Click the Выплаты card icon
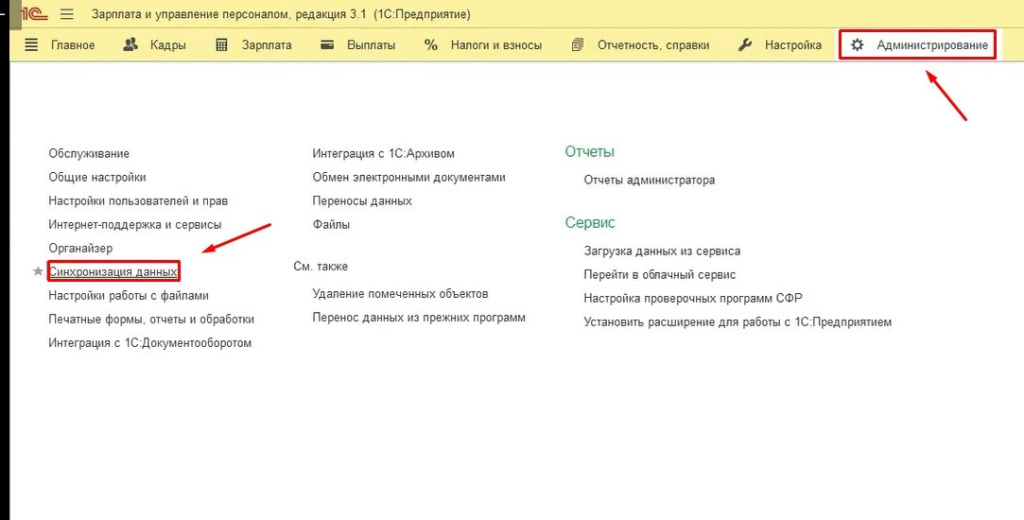The width and height of the screenshot is (1024, 520). click(327, 45)
